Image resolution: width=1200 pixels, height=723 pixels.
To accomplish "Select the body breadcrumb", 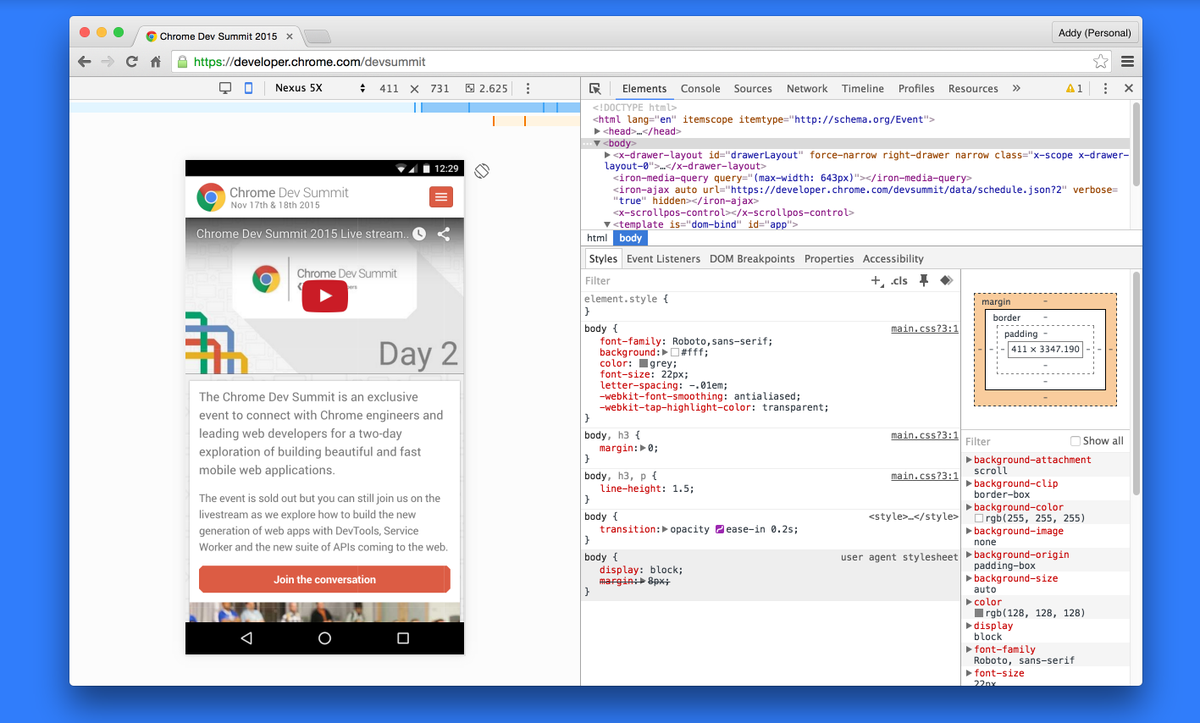I will [630, 238].
